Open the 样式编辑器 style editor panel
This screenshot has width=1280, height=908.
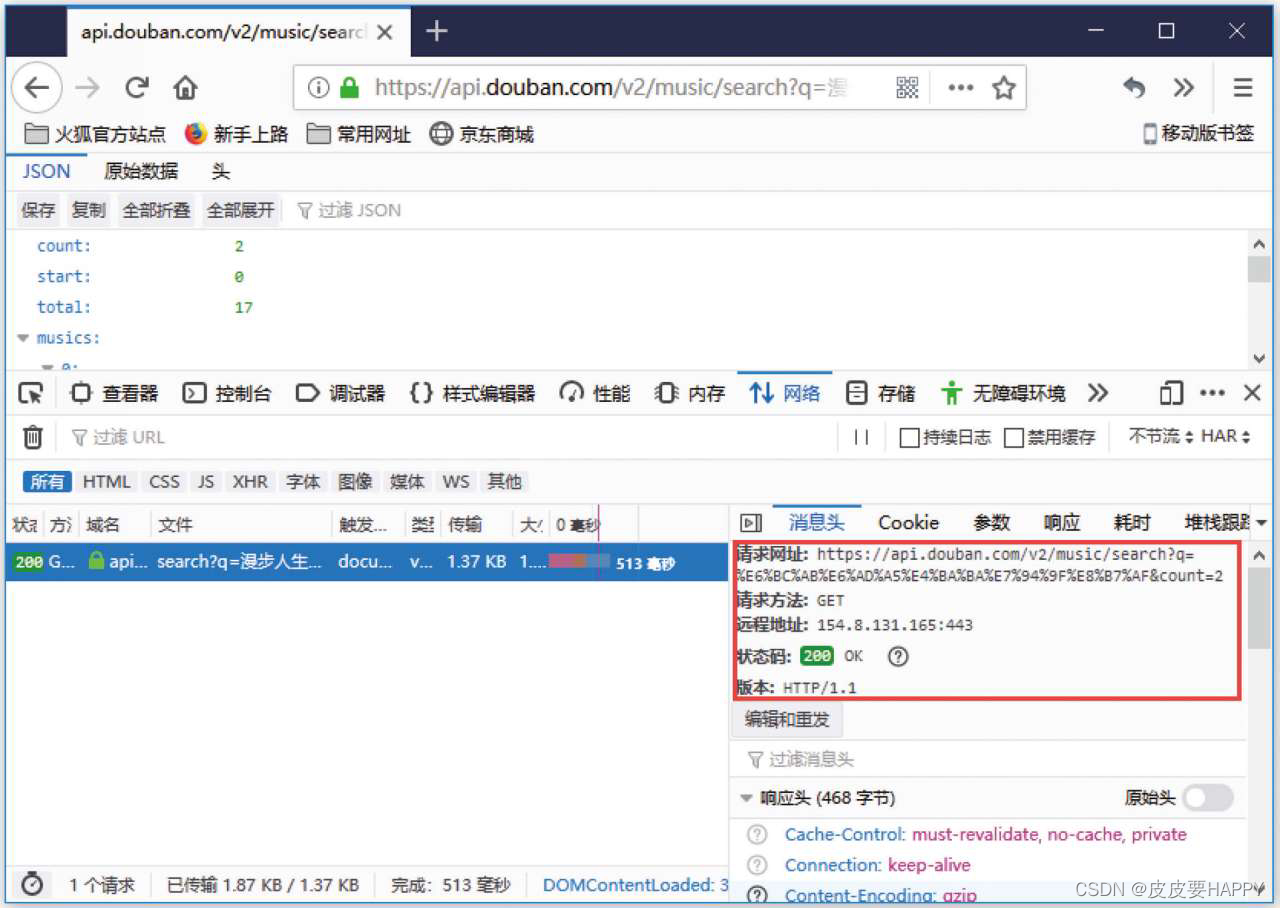point(472,393)
